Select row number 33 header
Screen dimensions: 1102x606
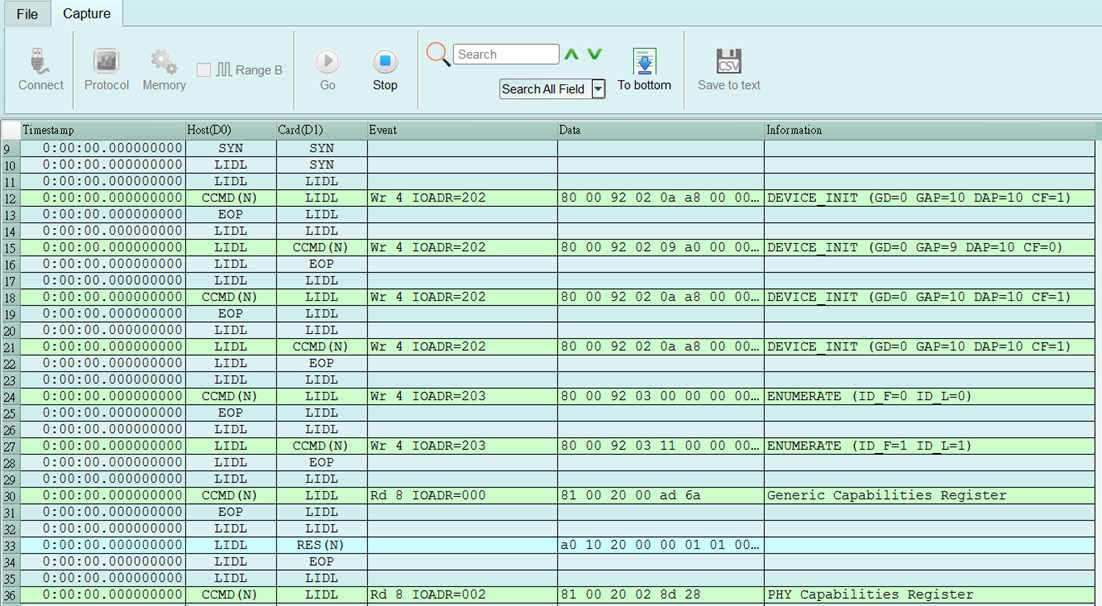coord(11,546)
